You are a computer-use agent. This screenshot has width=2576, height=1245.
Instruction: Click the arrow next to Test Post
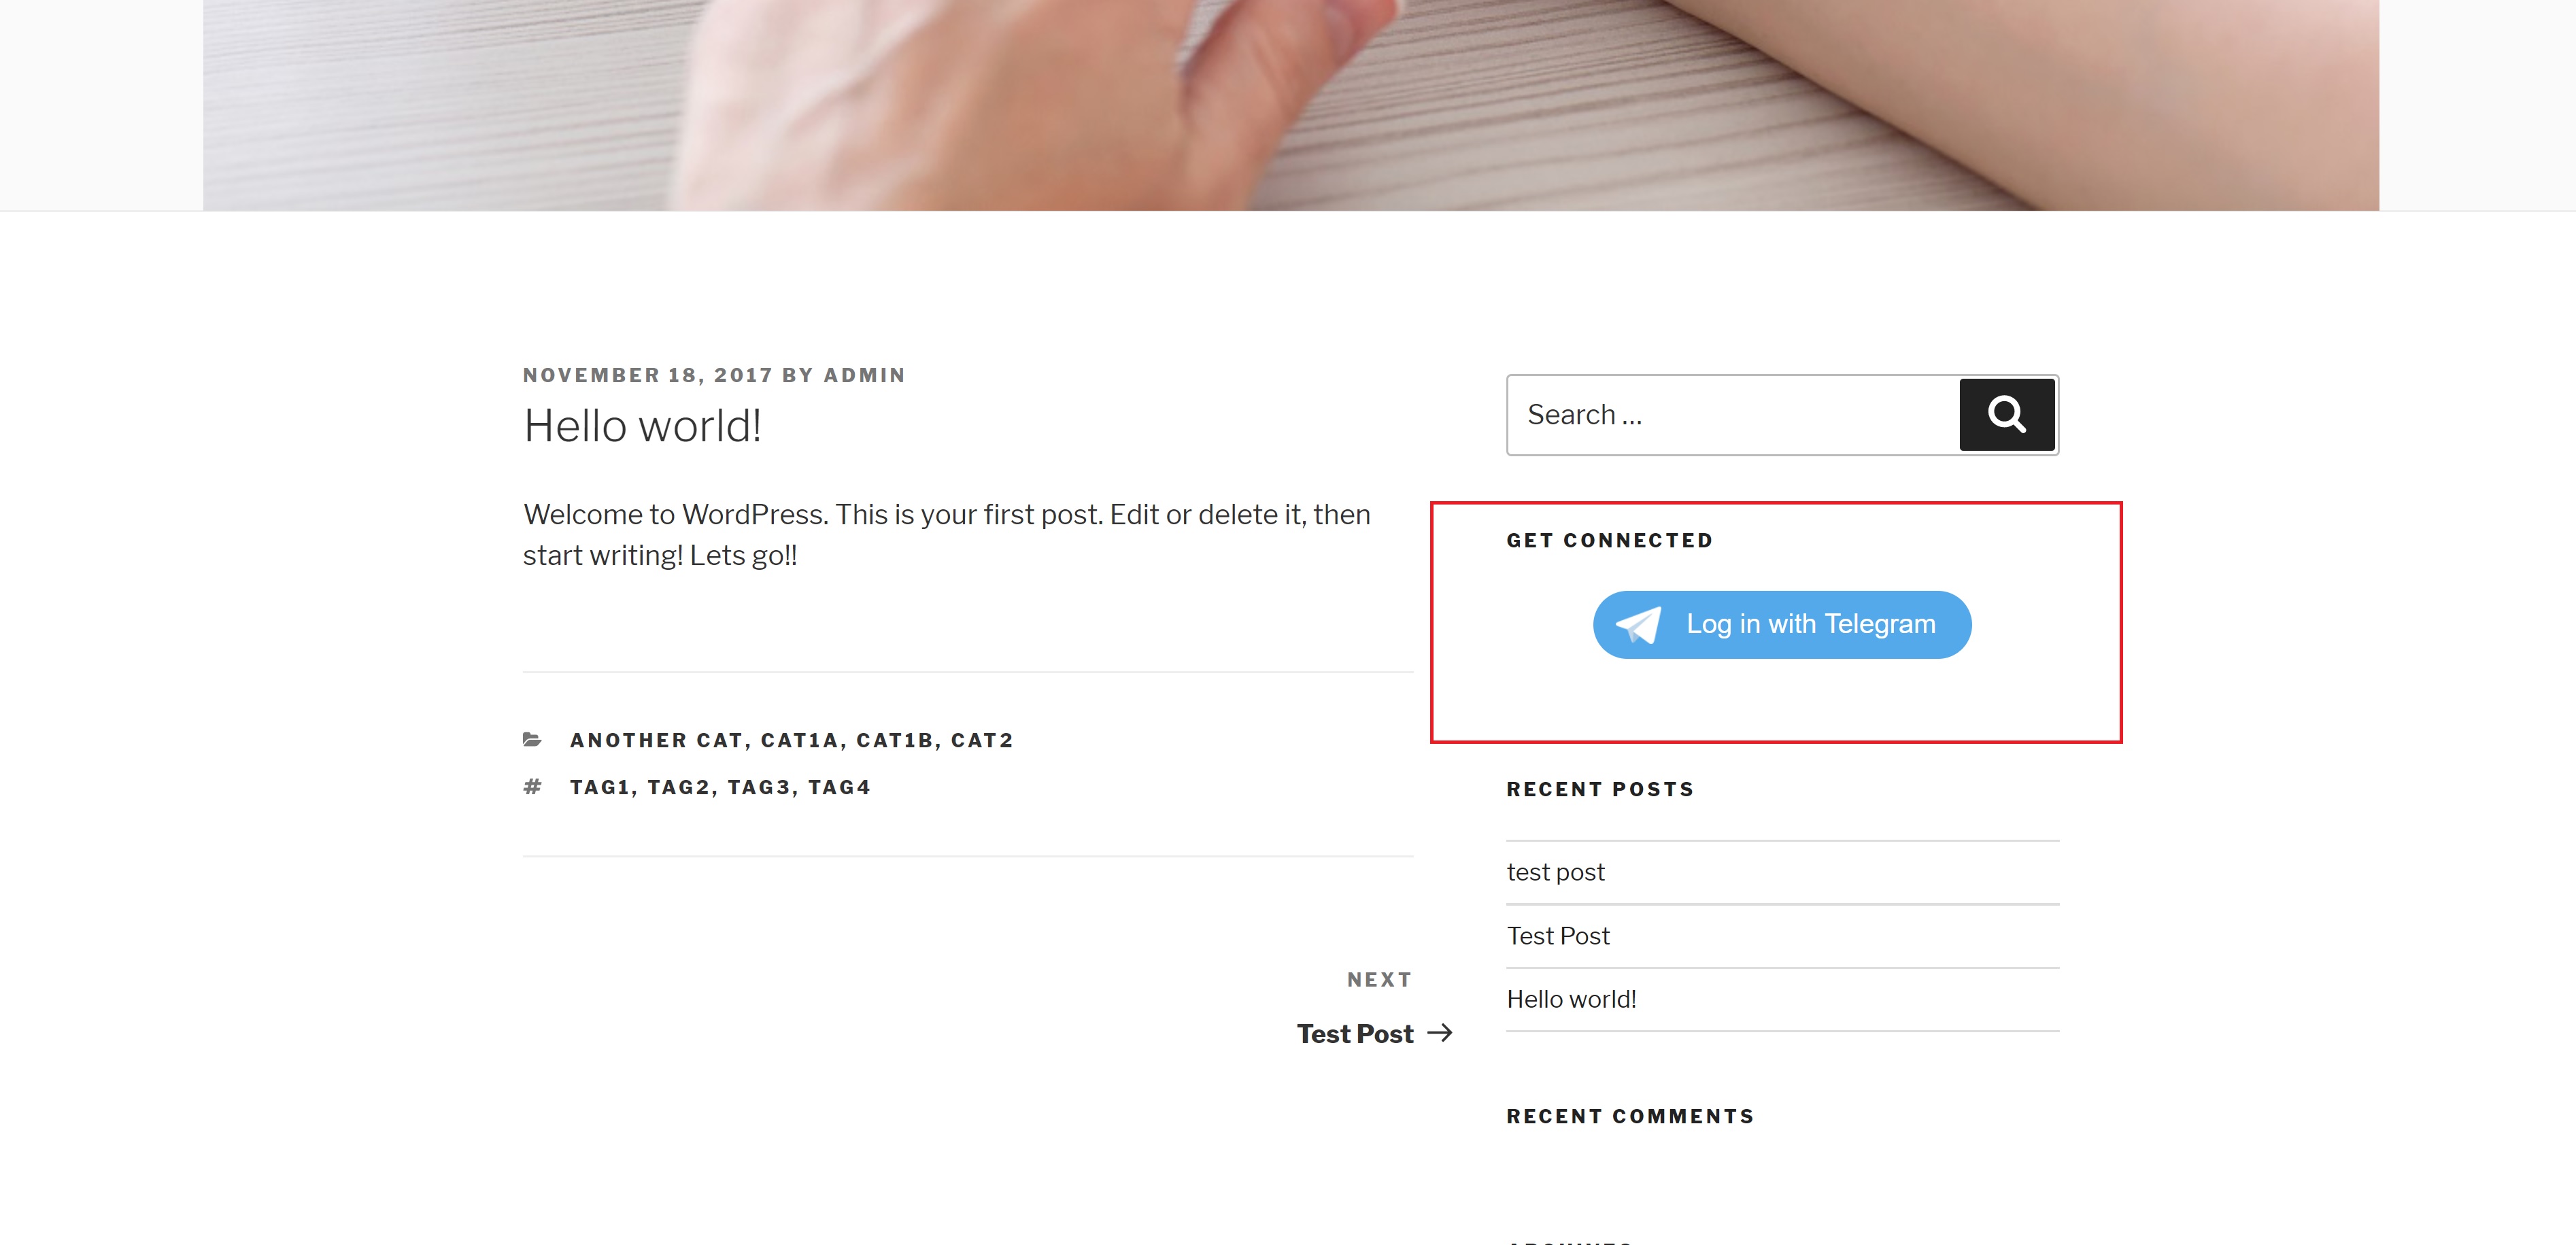pos(1439,1033)
